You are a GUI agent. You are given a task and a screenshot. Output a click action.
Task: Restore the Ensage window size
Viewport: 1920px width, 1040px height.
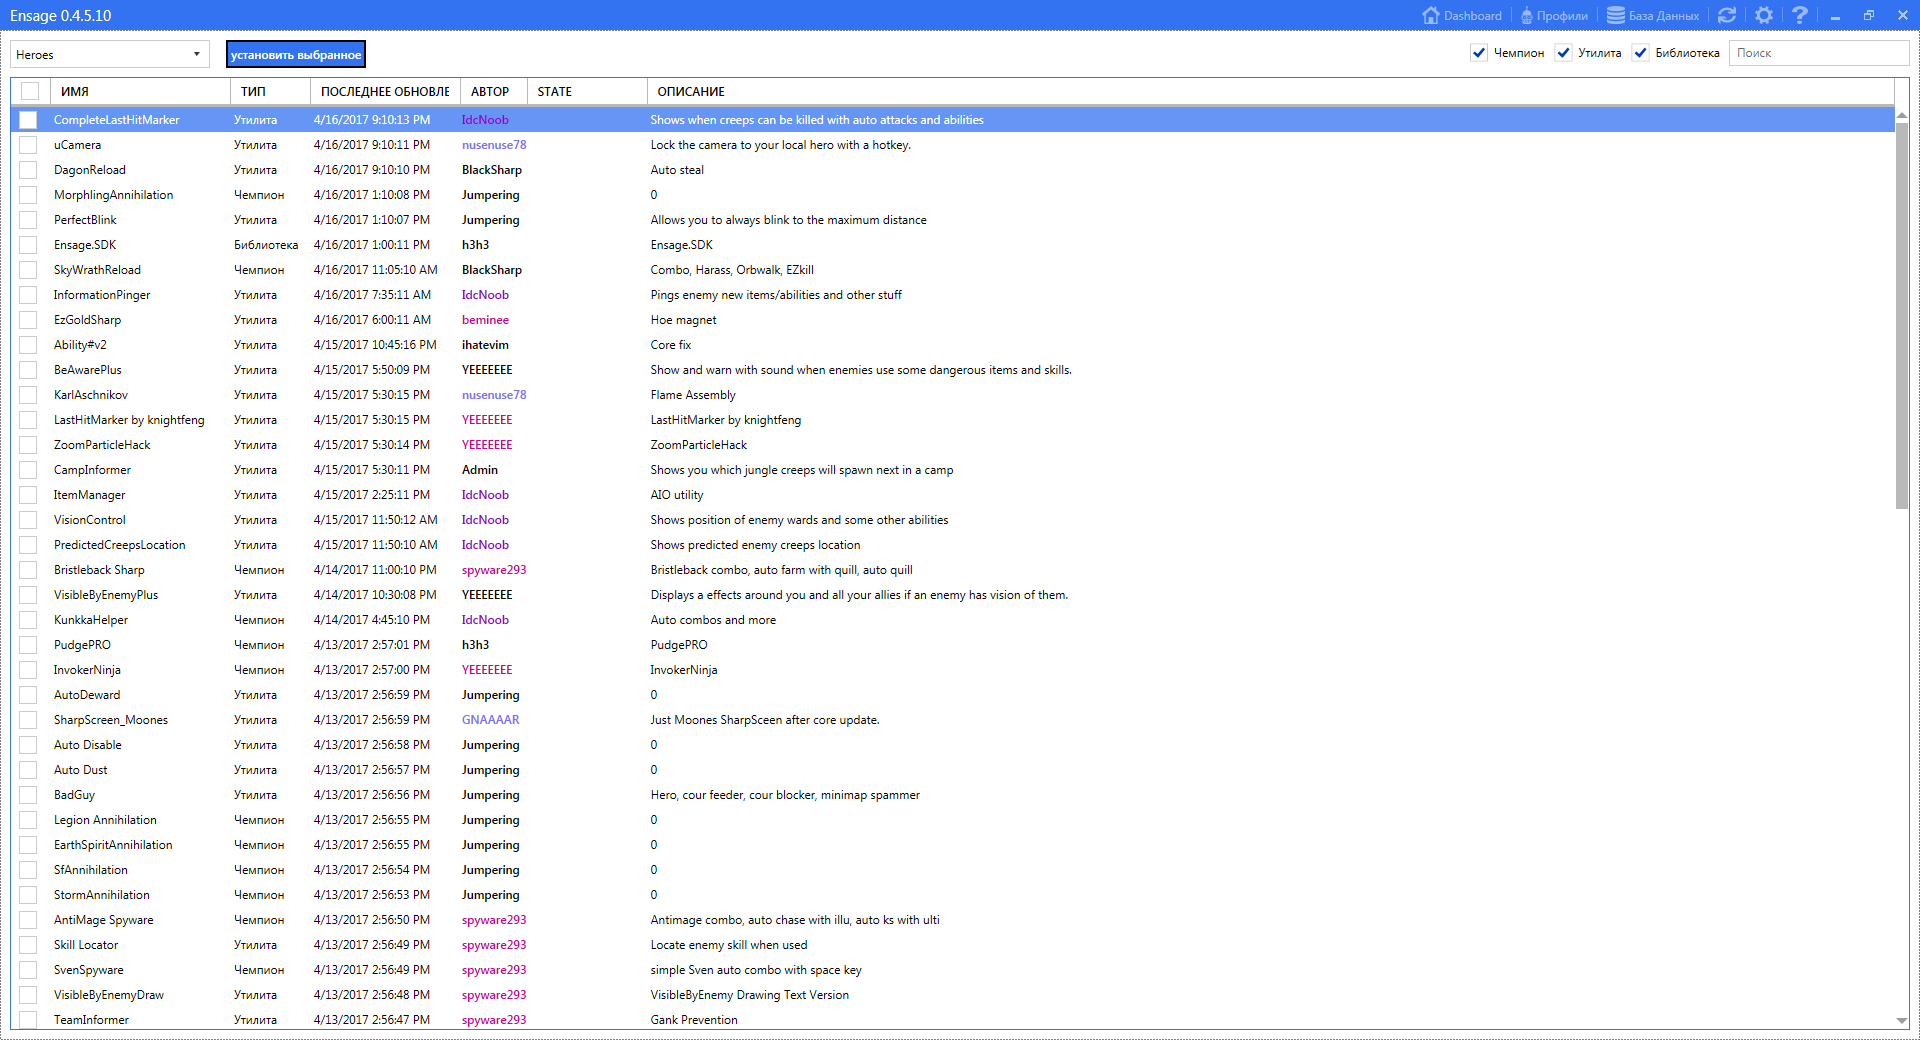pyautogui.click(x=1868, y=16)
